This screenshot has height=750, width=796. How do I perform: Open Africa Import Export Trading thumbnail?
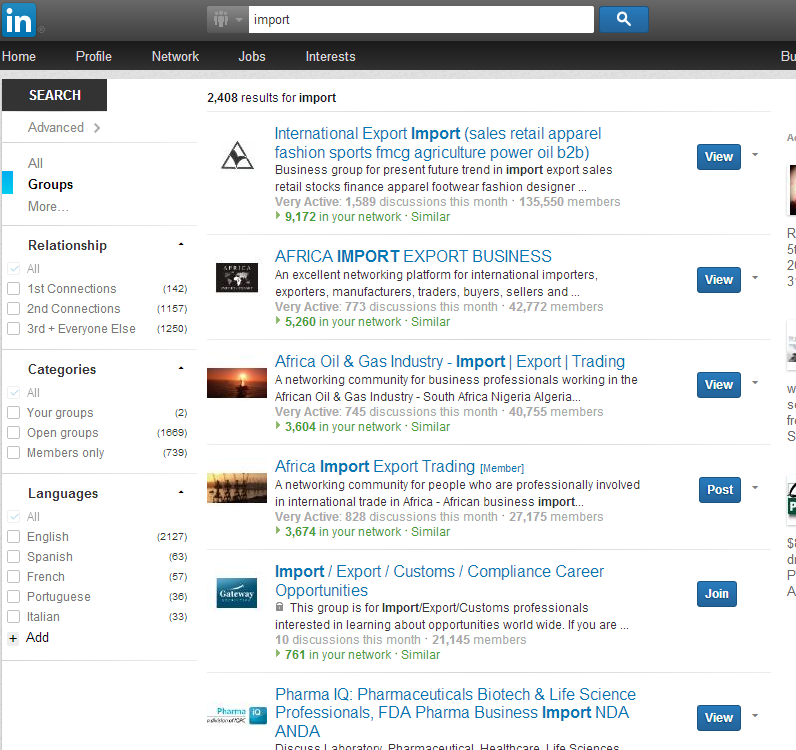tap(237, 488)
